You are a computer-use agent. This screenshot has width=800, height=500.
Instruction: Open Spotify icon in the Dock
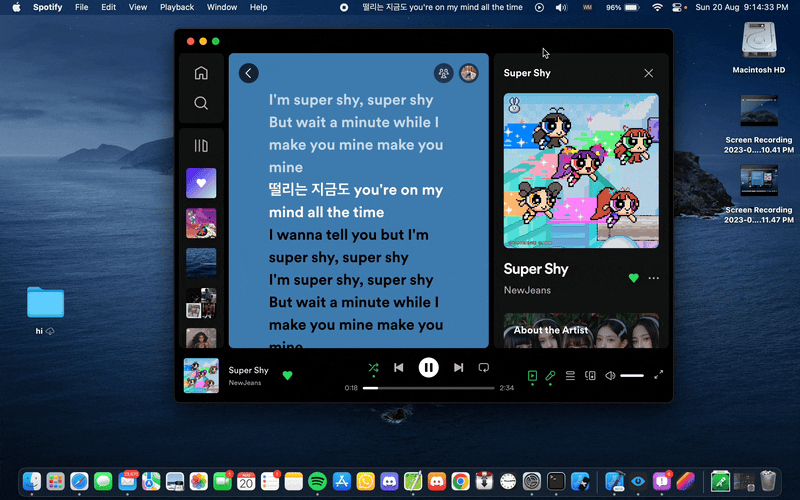(x=317, y=481)
